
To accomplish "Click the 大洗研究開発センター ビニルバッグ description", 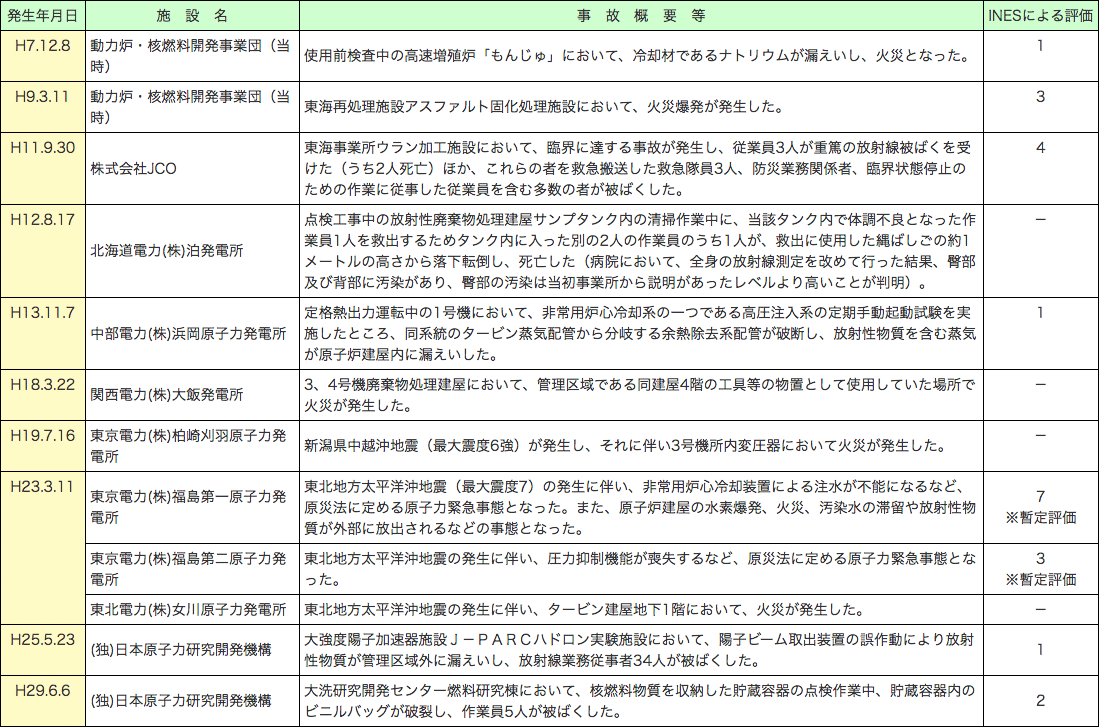I will click(x=639, y=700).
